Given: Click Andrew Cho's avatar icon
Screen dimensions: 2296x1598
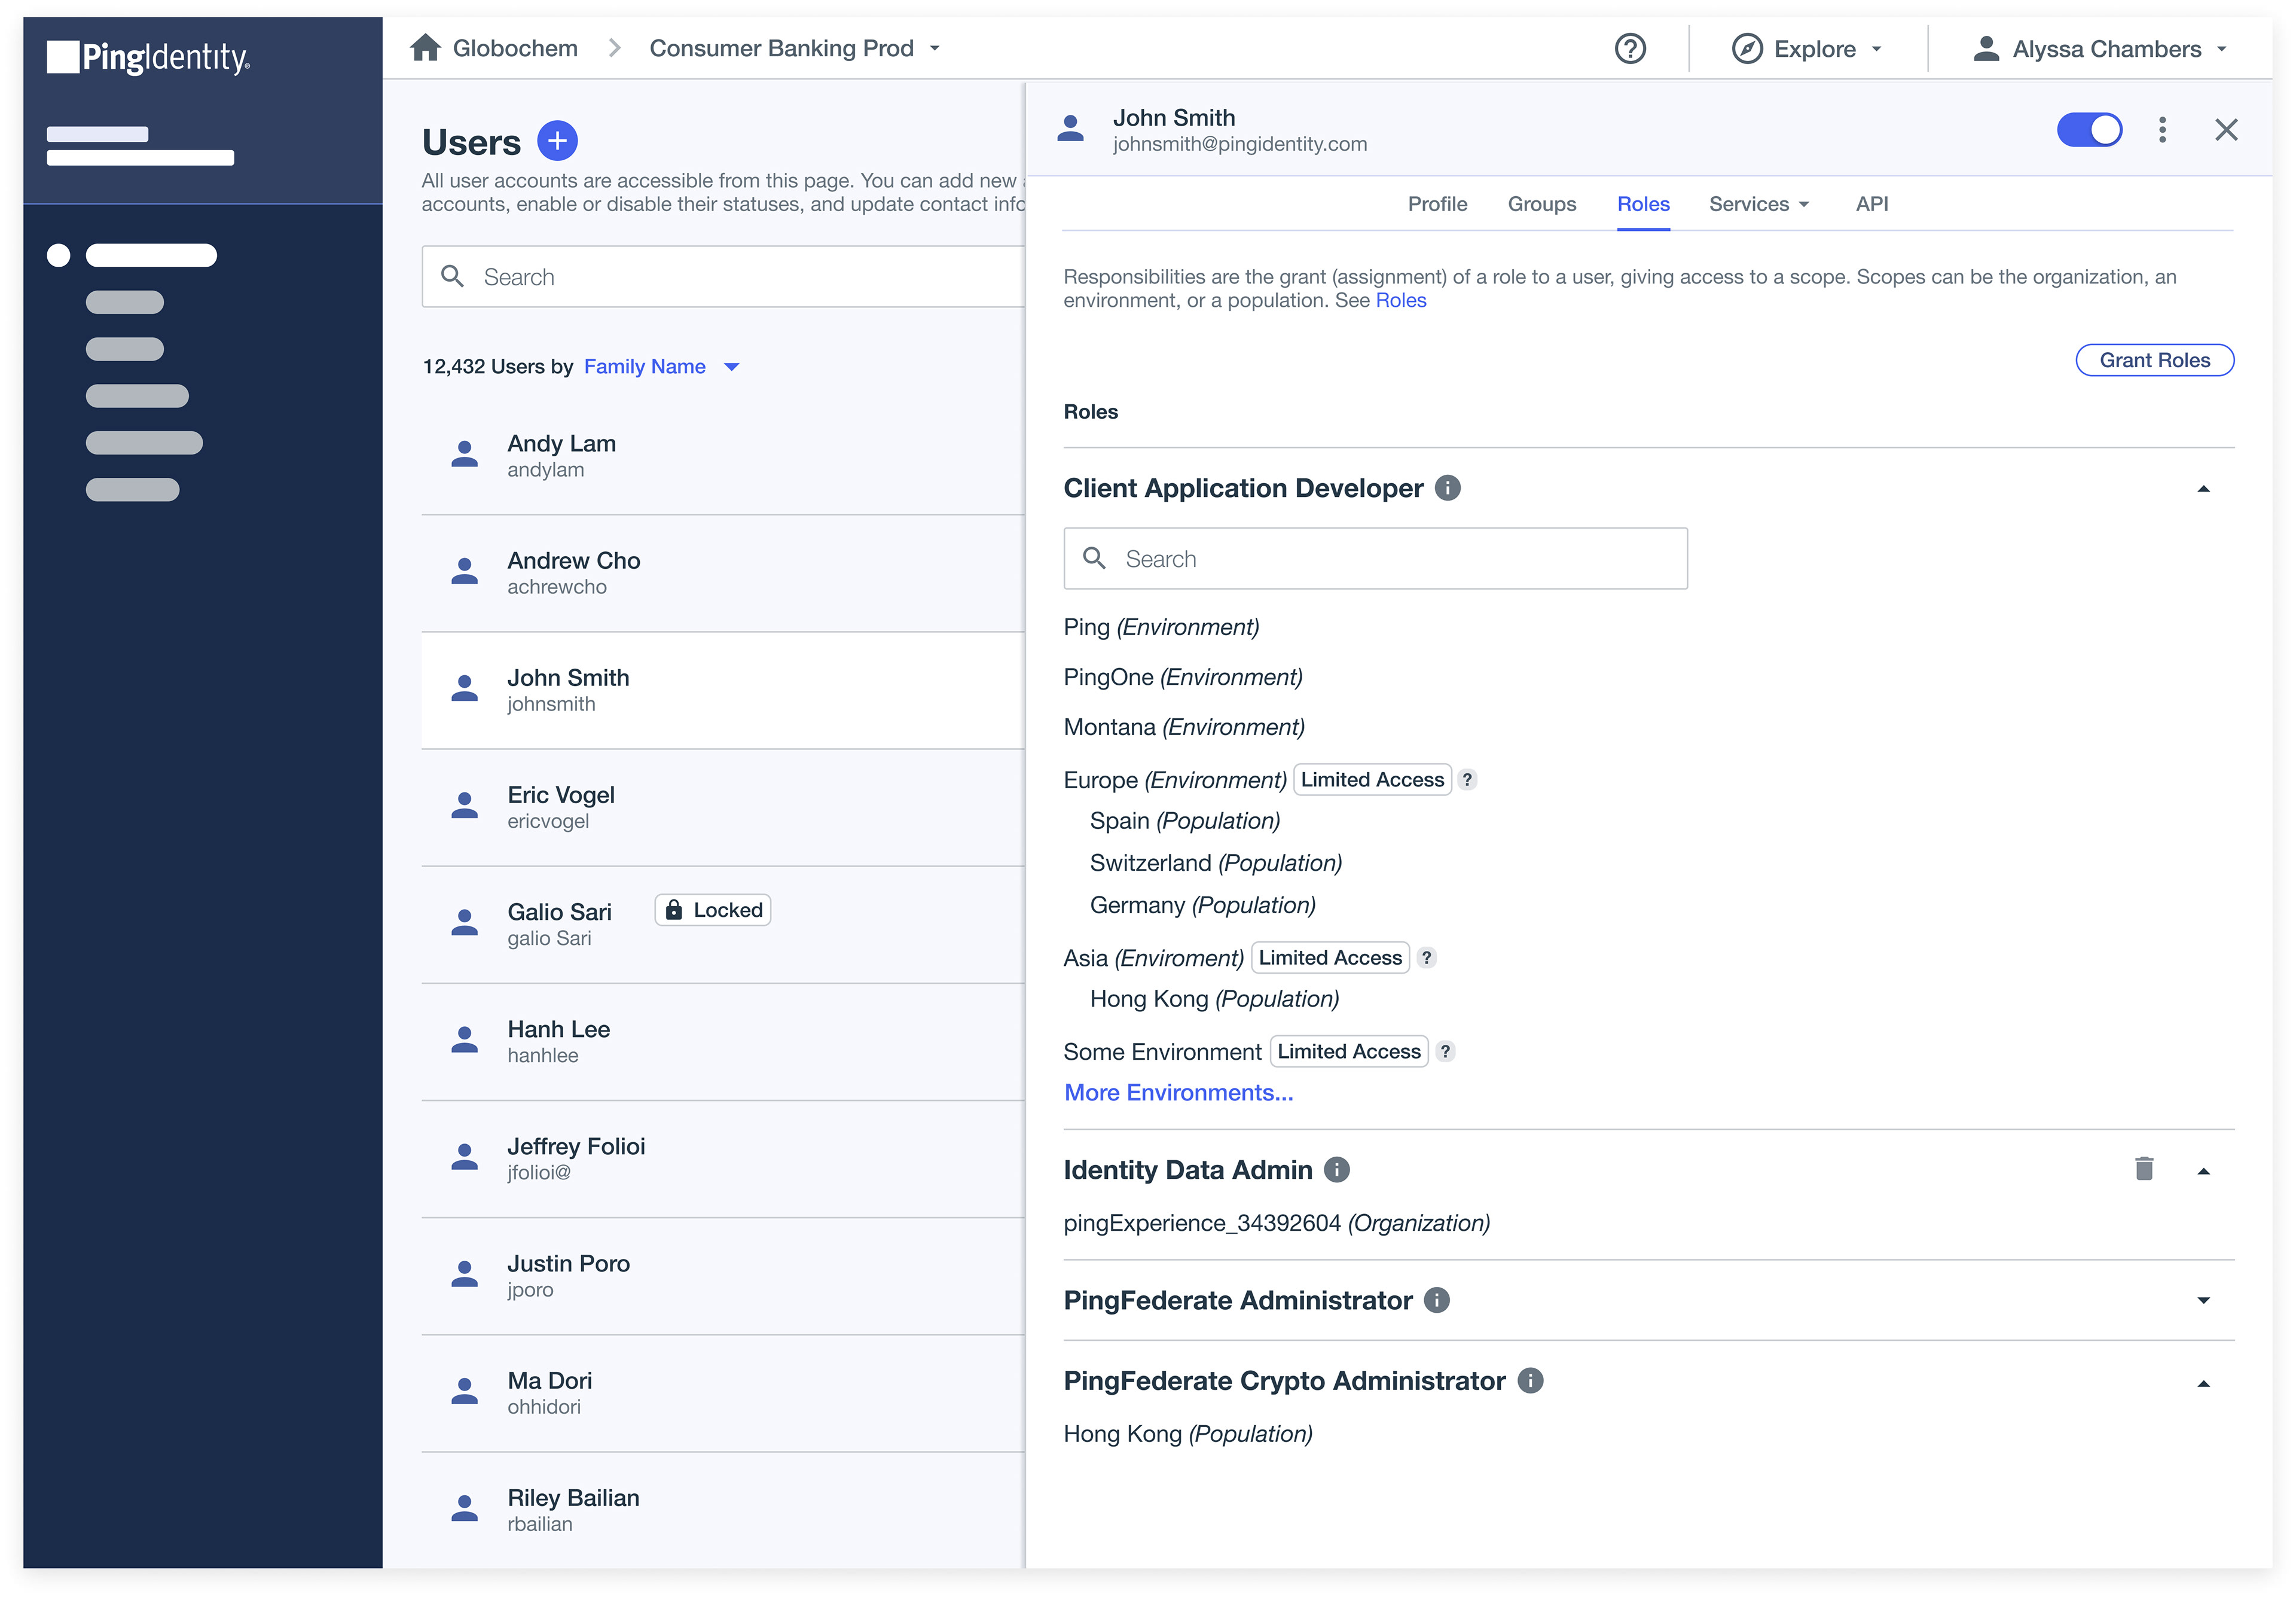Looking at the screenshot, I should point(464,571).
